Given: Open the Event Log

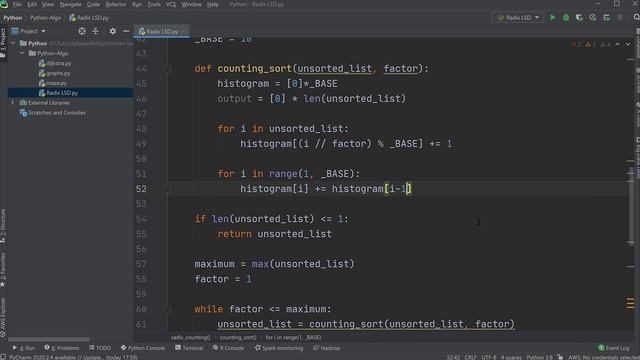Looking at the screenshot, I should pyautogui.click(x=614, y=348).
